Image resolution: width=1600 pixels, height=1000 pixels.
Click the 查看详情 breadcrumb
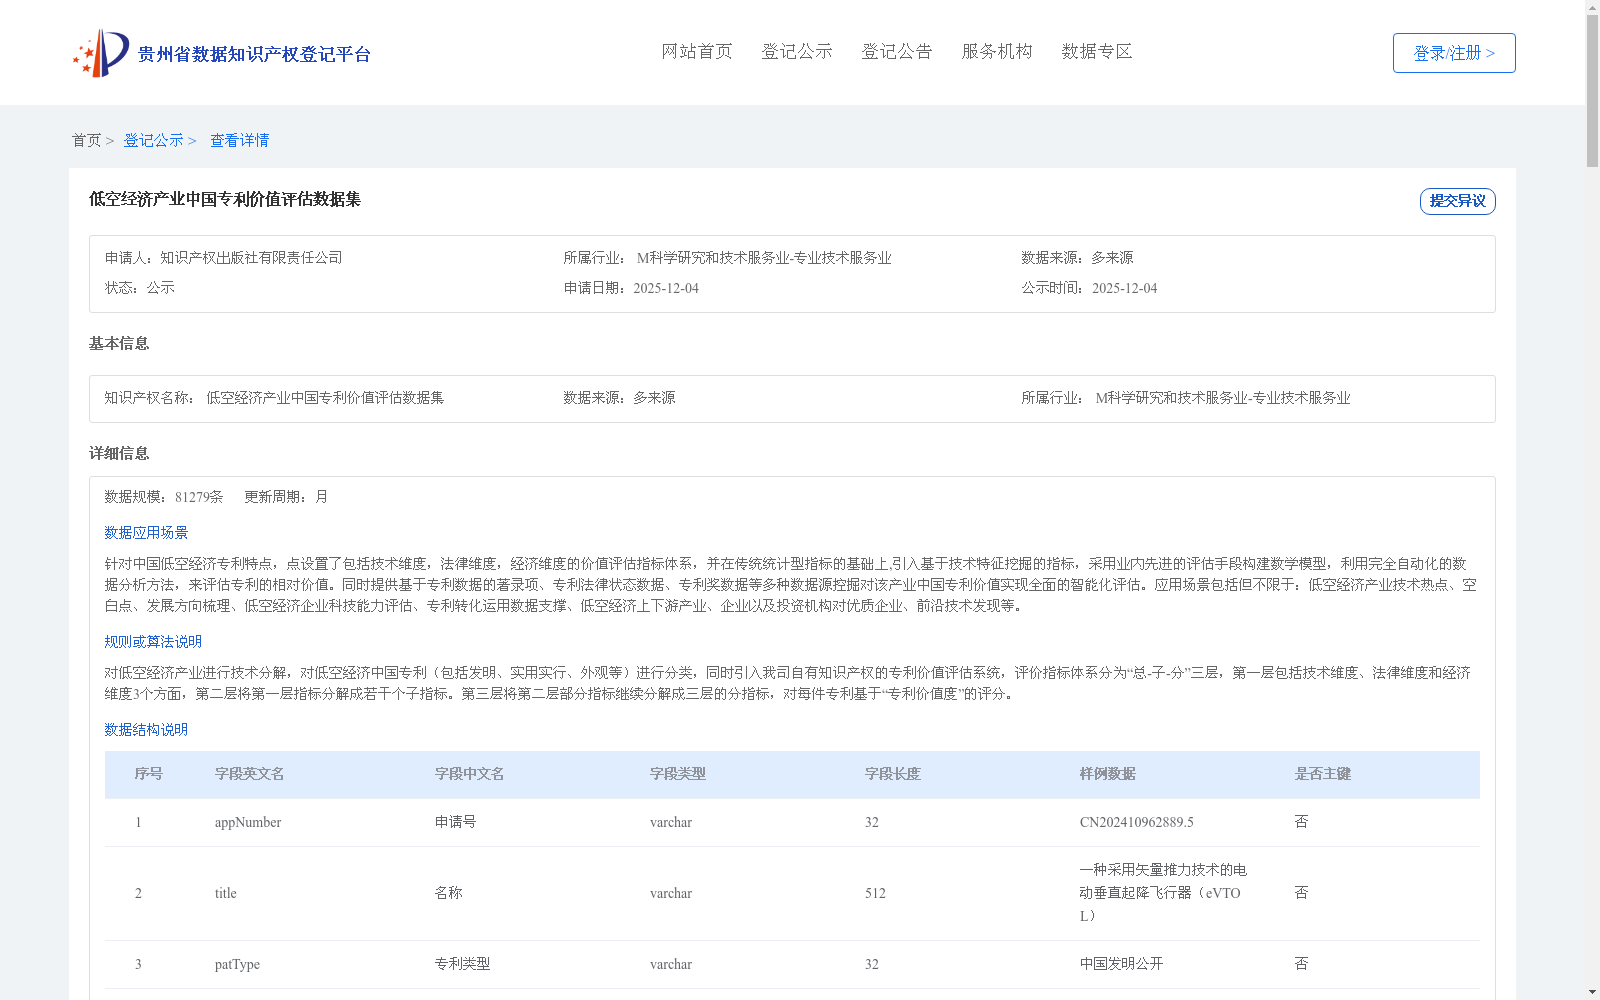click(239, 141)
